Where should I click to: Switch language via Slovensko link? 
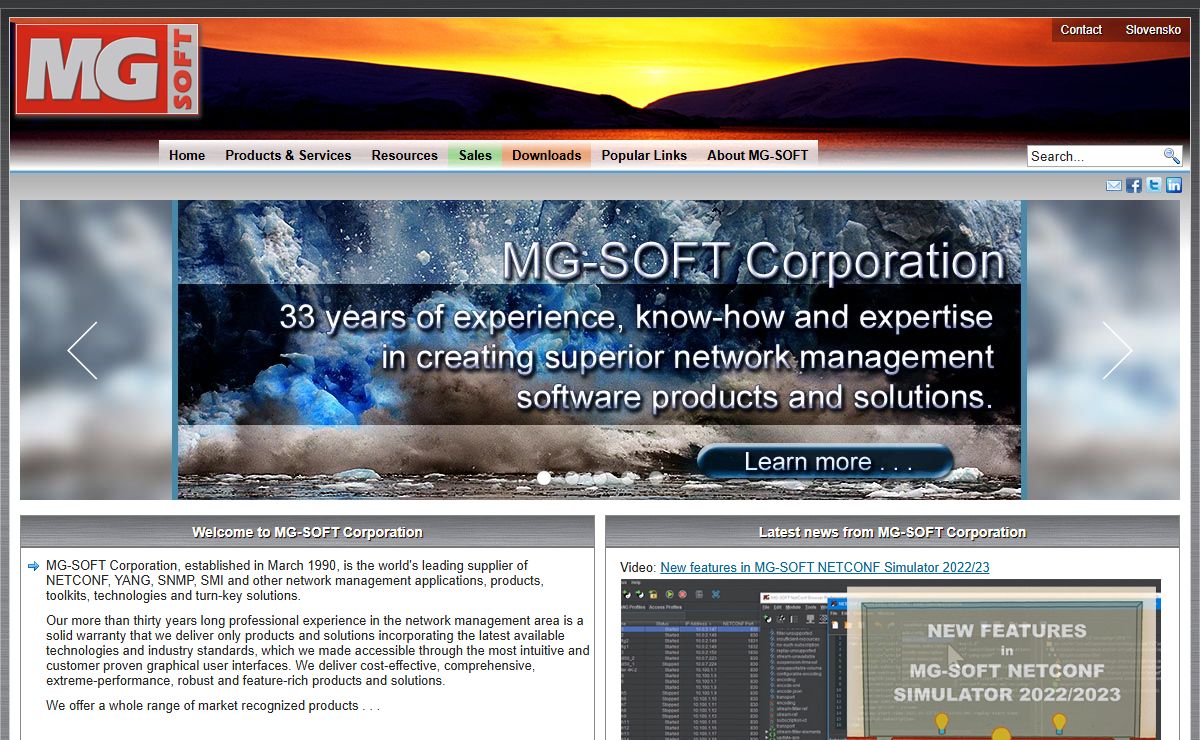click(1153, 30)
